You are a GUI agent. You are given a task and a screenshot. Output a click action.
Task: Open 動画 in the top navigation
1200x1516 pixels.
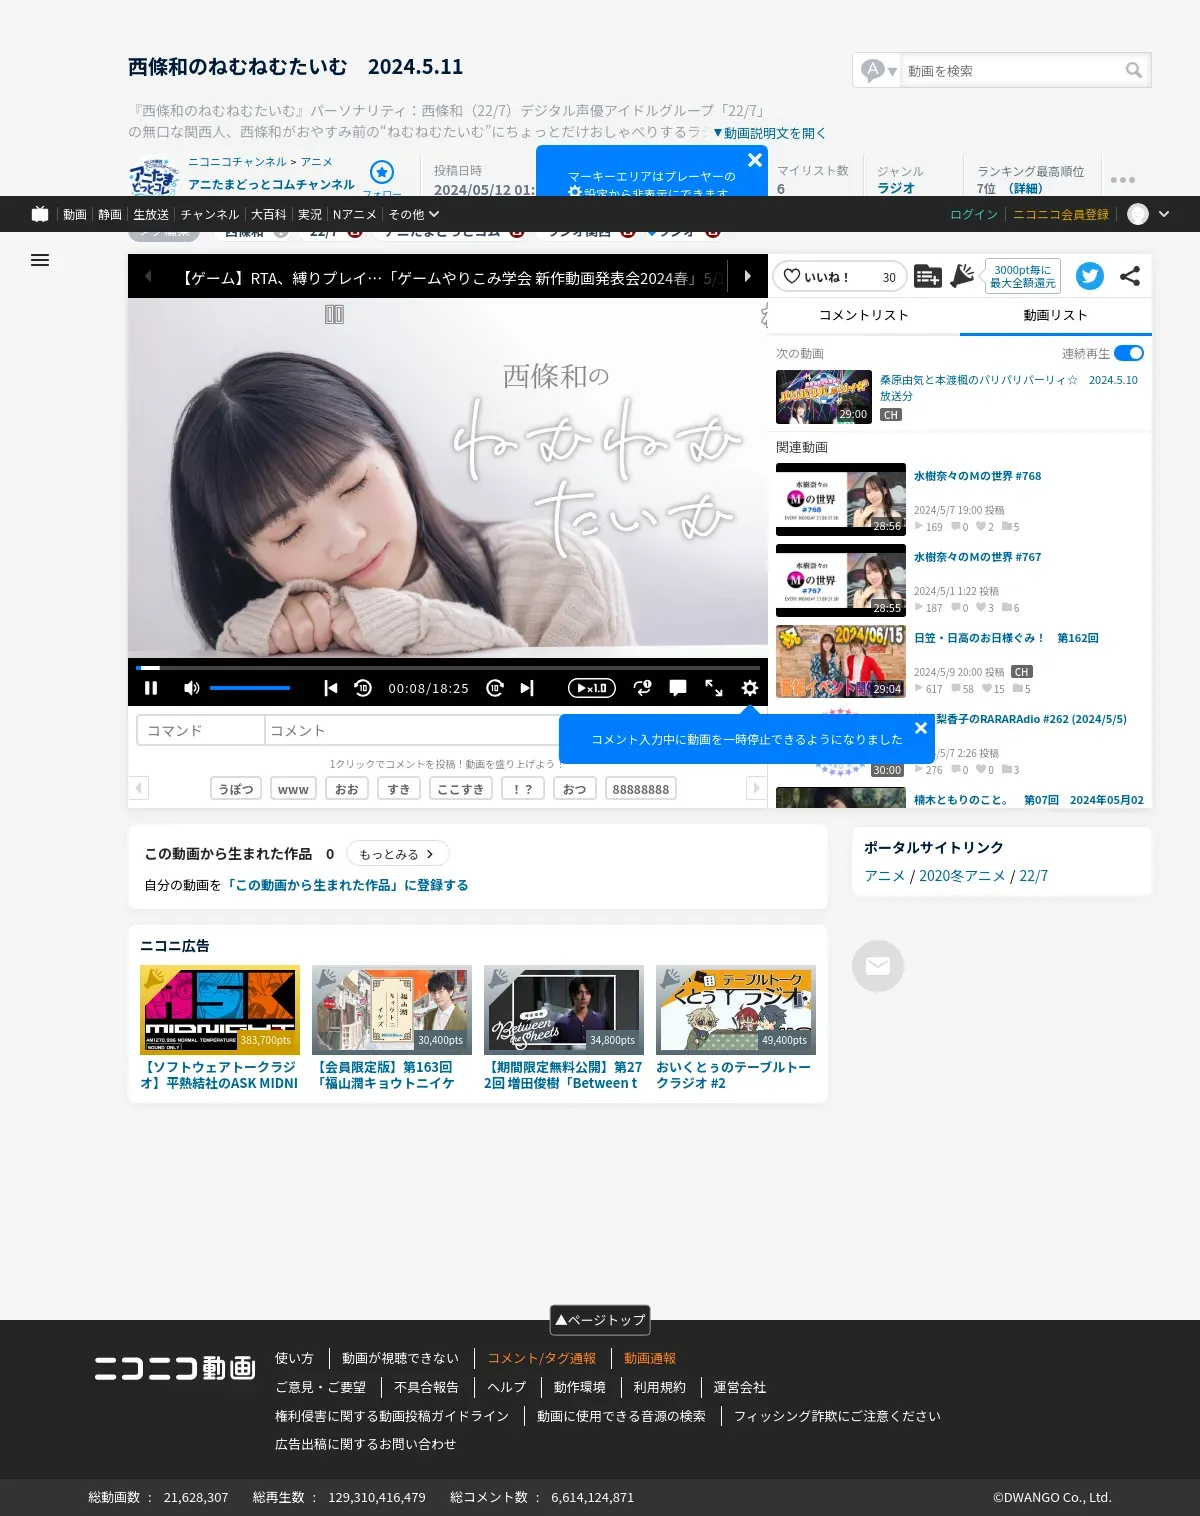(x=75, y=214)
